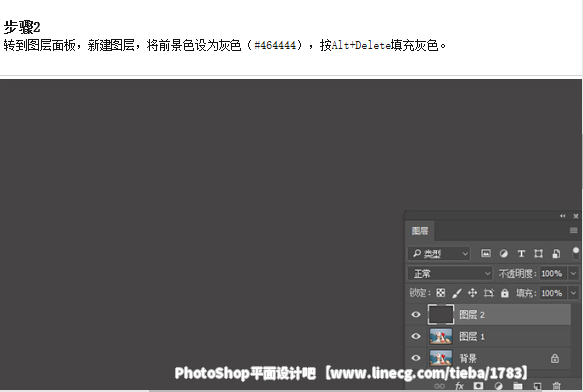The image size is (583, 392).
Task: Select layer name 背景
Action: click(468, 359)
